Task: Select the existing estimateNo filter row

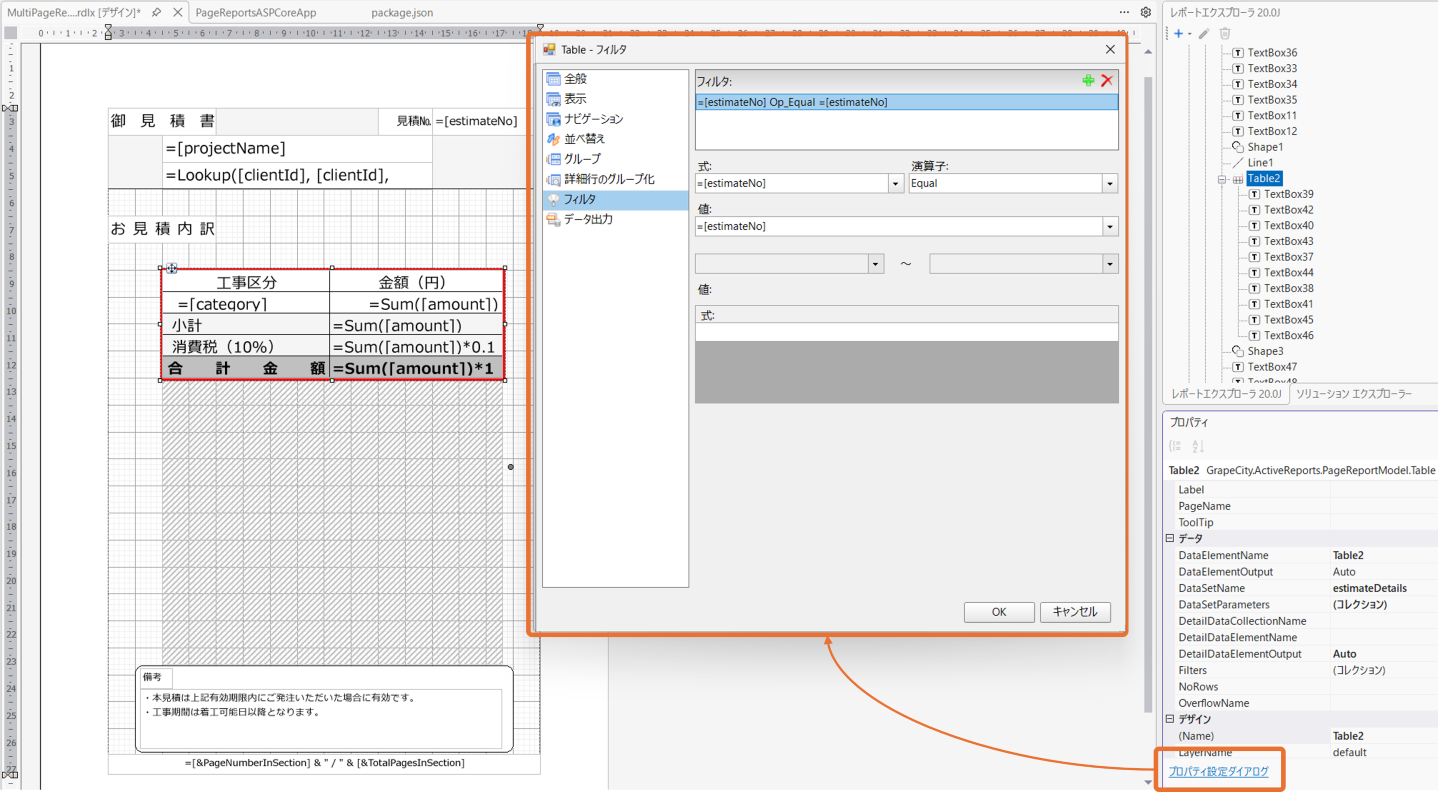Action: (906, 102)
